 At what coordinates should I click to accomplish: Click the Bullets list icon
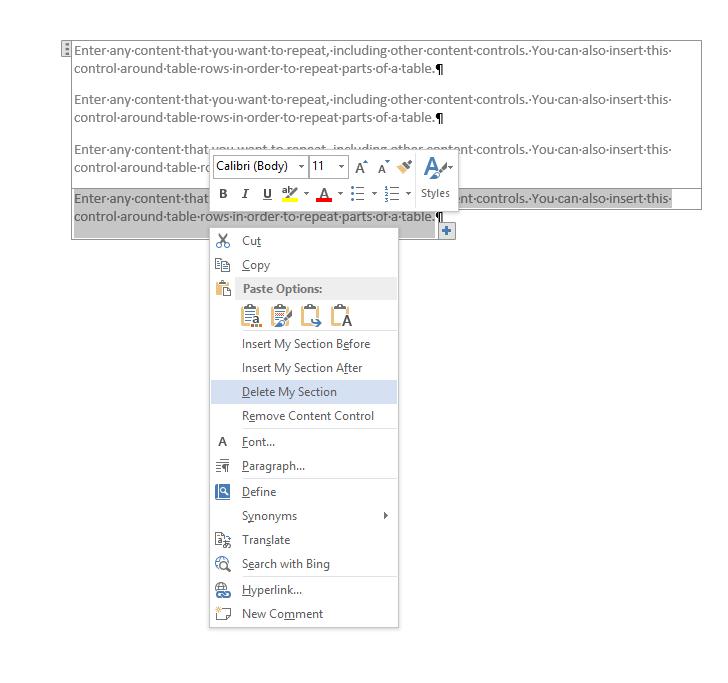(x=358, y=194)
